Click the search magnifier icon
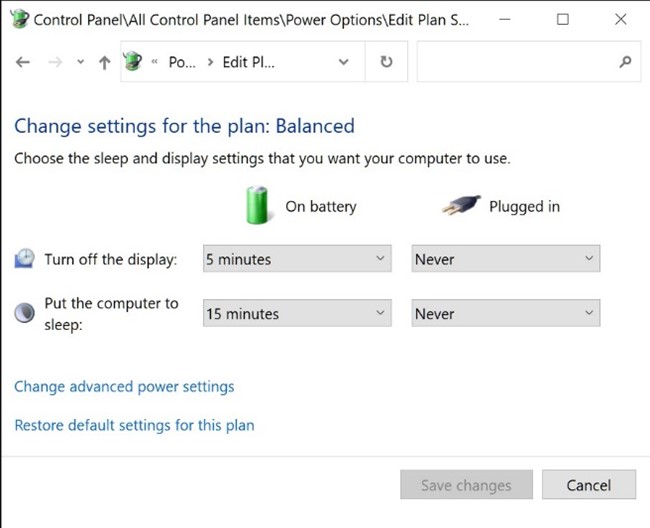The height and width of the screenshot is (528, 650). pos(625,62)
